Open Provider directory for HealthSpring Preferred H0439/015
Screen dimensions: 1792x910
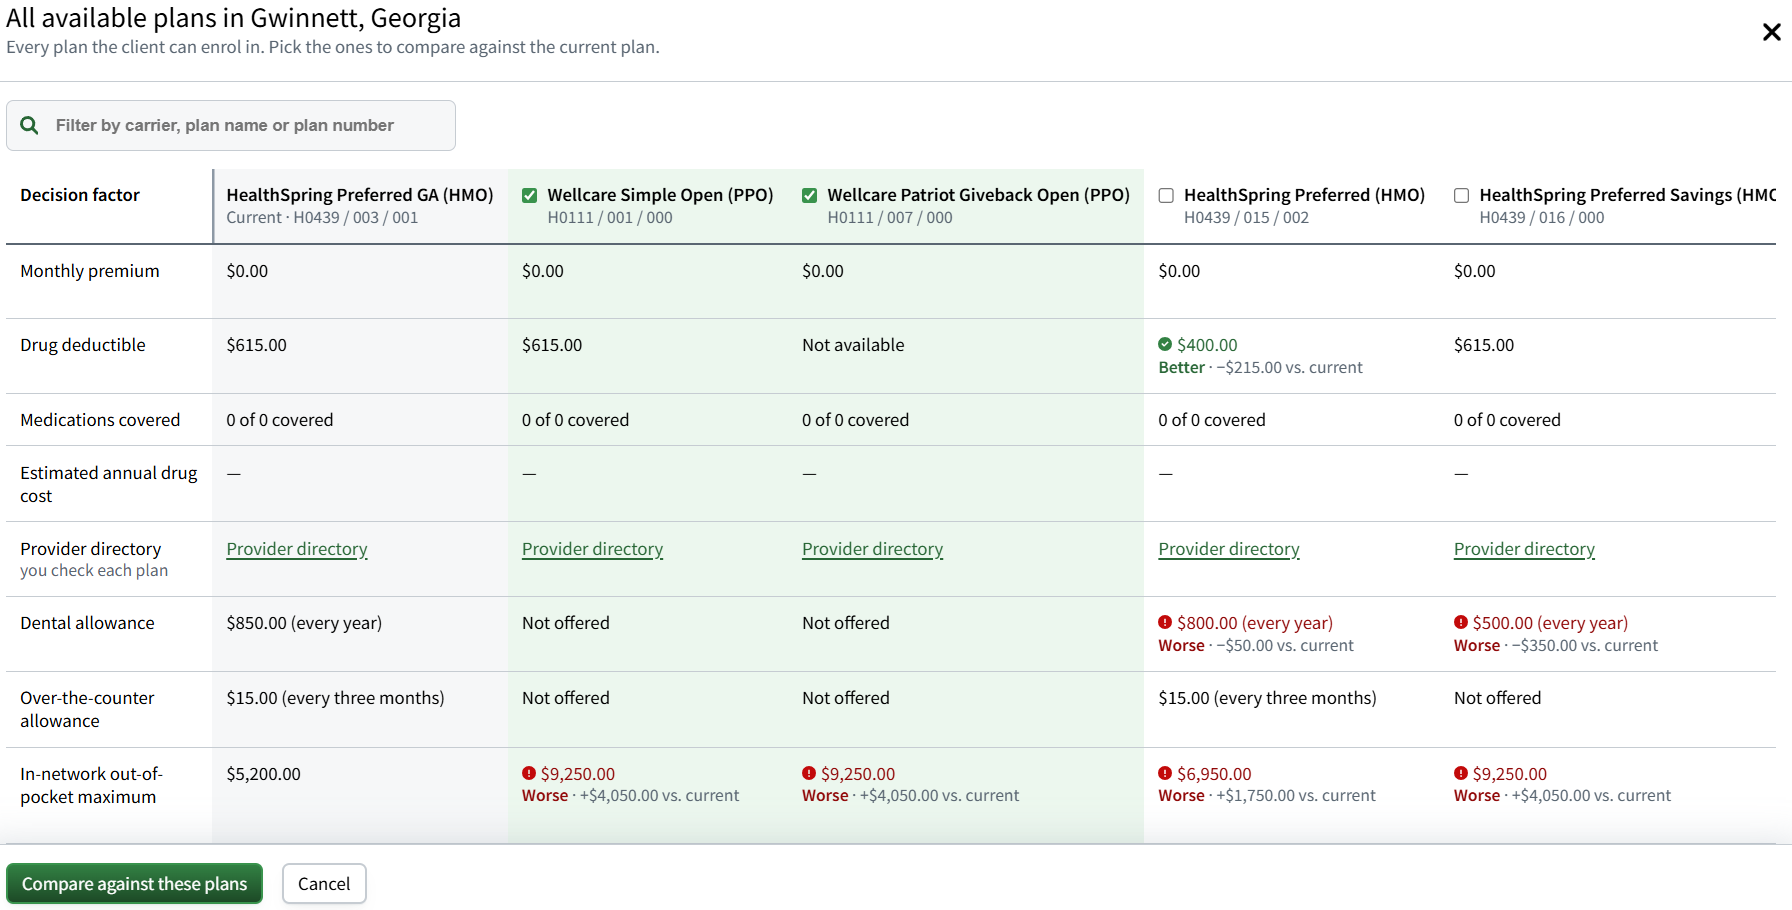click(1229, 549)
